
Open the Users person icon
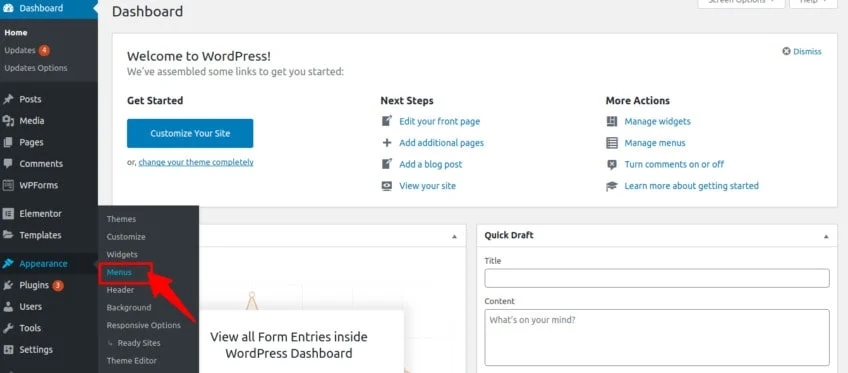(8, 307)
